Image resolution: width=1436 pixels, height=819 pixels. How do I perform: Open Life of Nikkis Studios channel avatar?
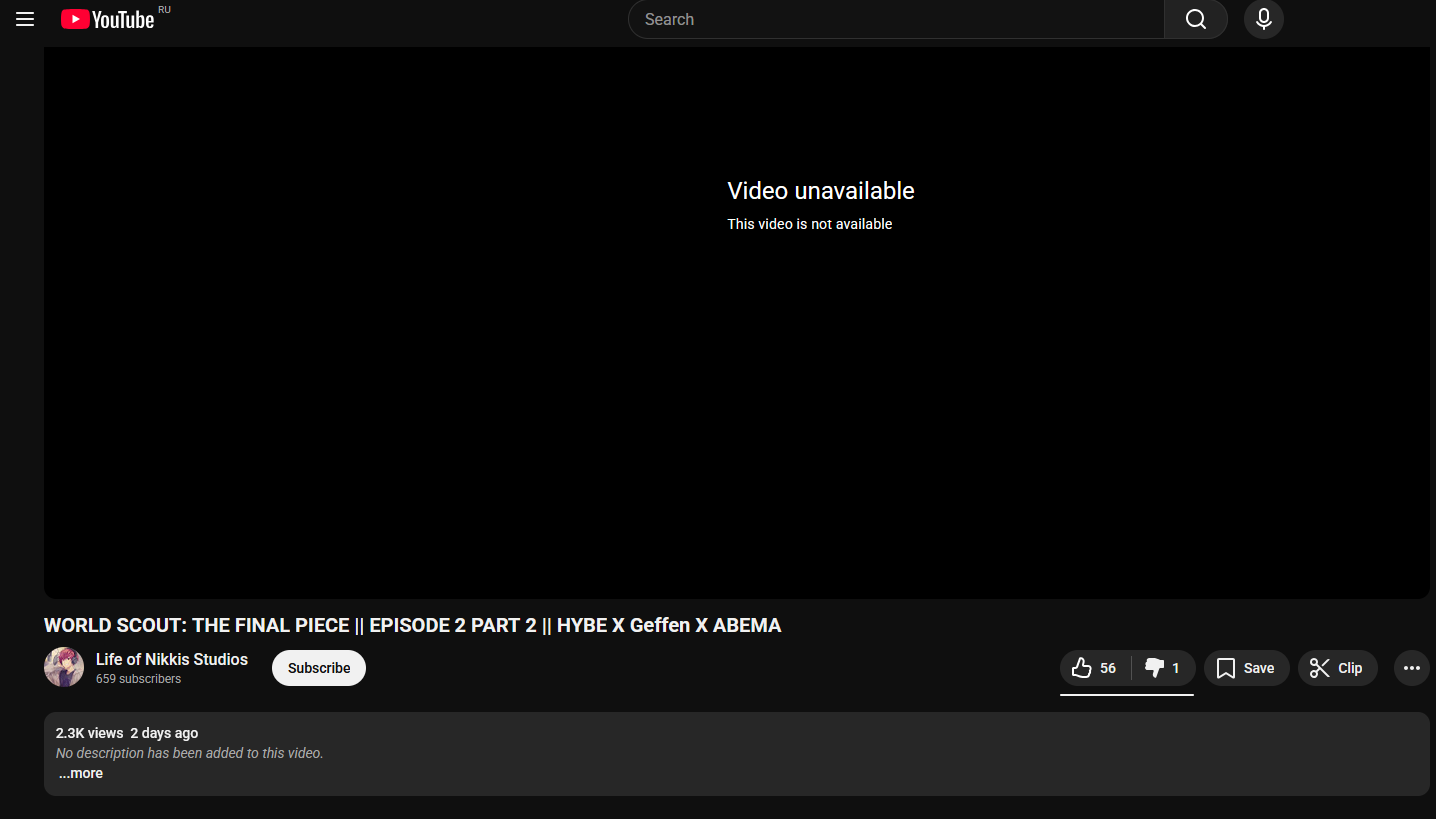point(64,667)
